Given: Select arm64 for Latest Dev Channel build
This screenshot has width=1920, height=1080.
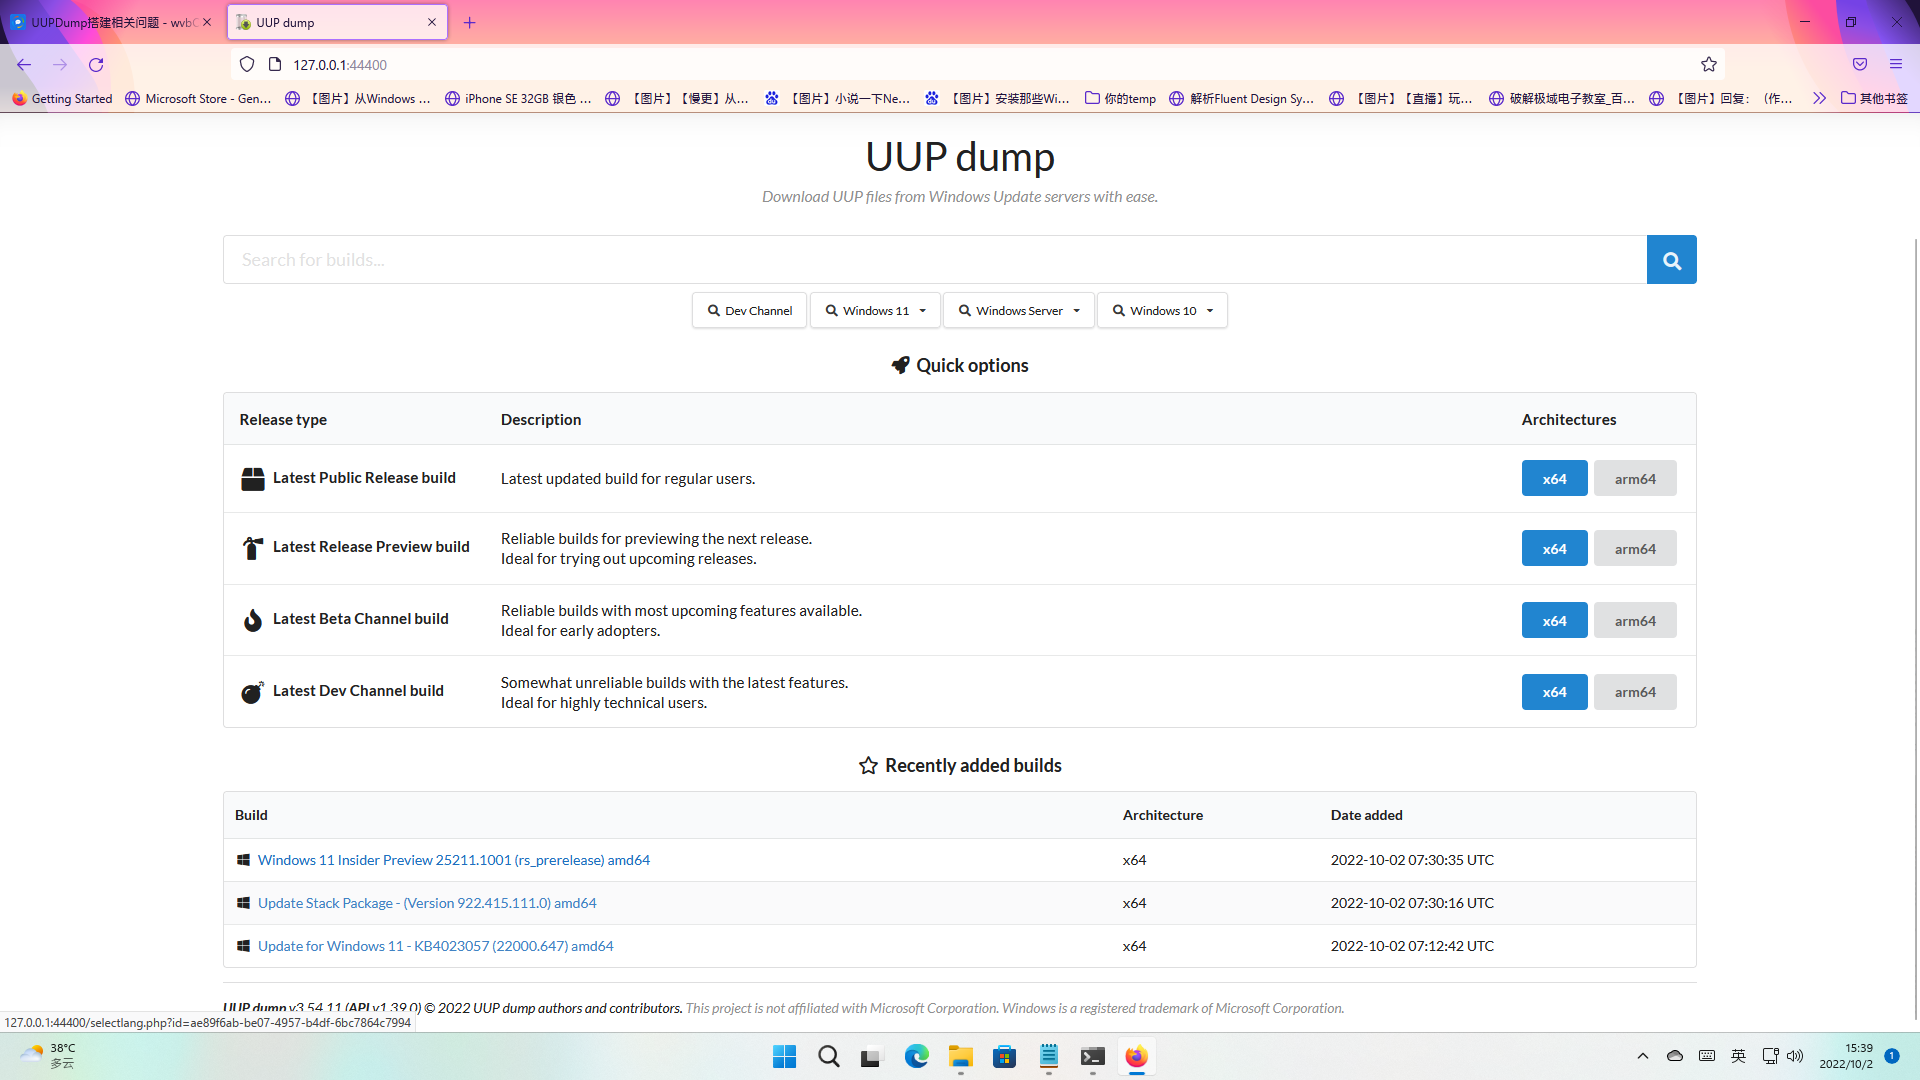Looking at the screenshot, I should (x=1635, y=692).
